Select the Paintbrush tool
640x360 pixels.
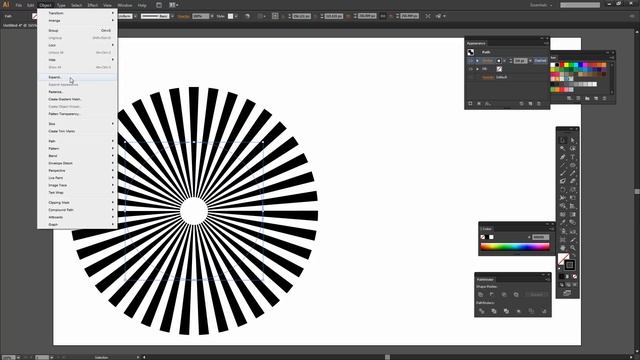(563, 173)
